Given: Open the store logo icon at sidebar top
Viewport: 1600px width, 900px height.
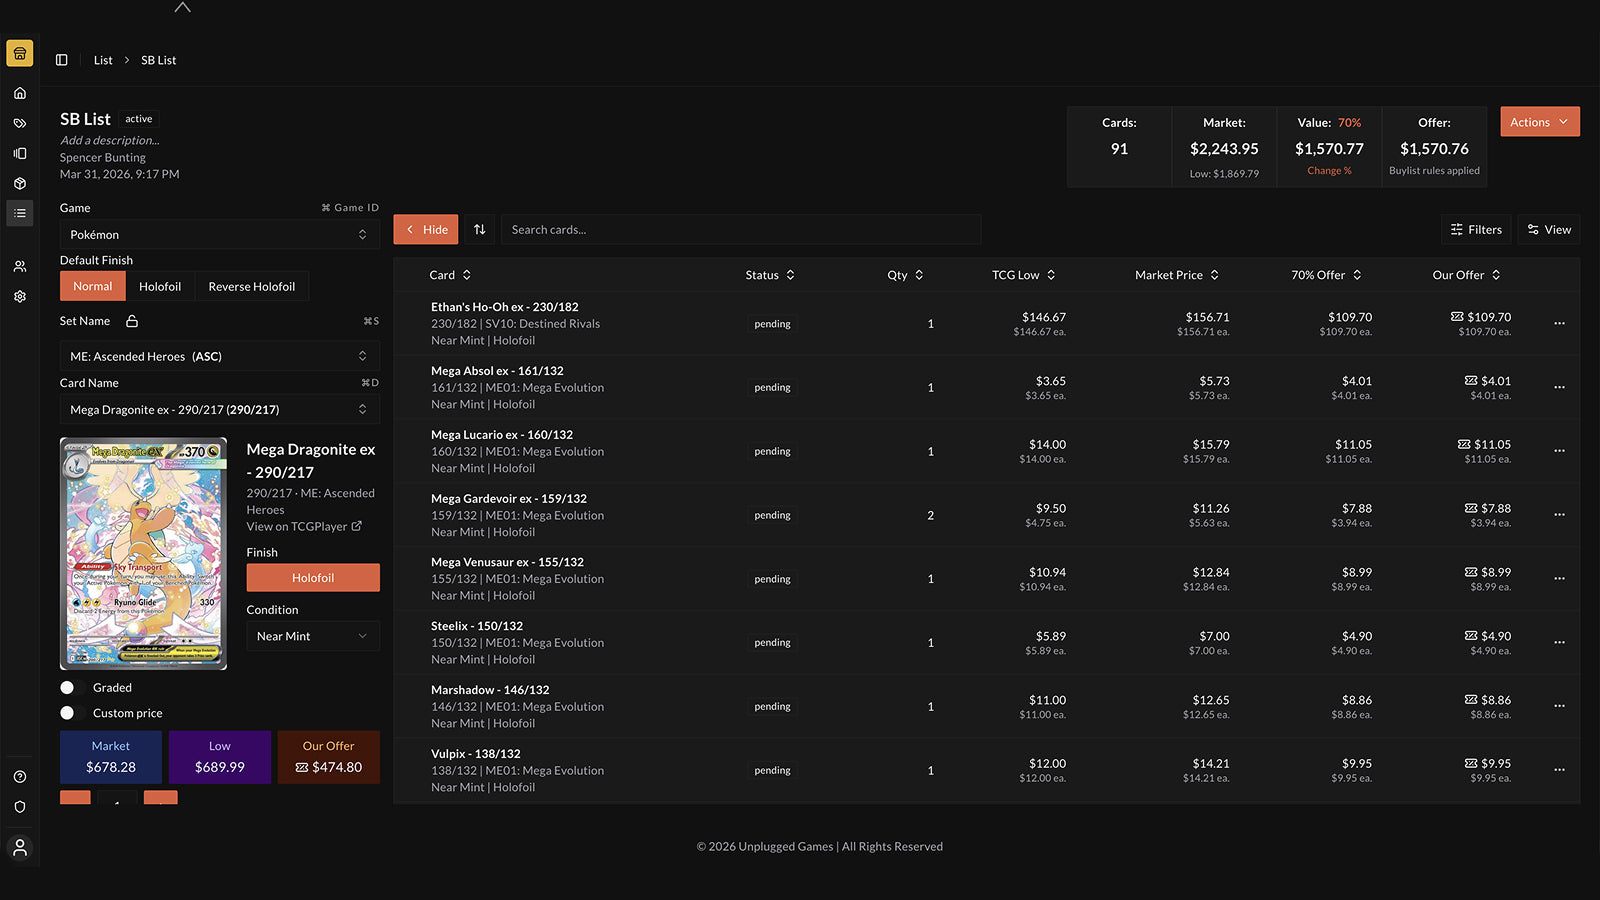Looking at the screenshot, I should pos(20,53).
